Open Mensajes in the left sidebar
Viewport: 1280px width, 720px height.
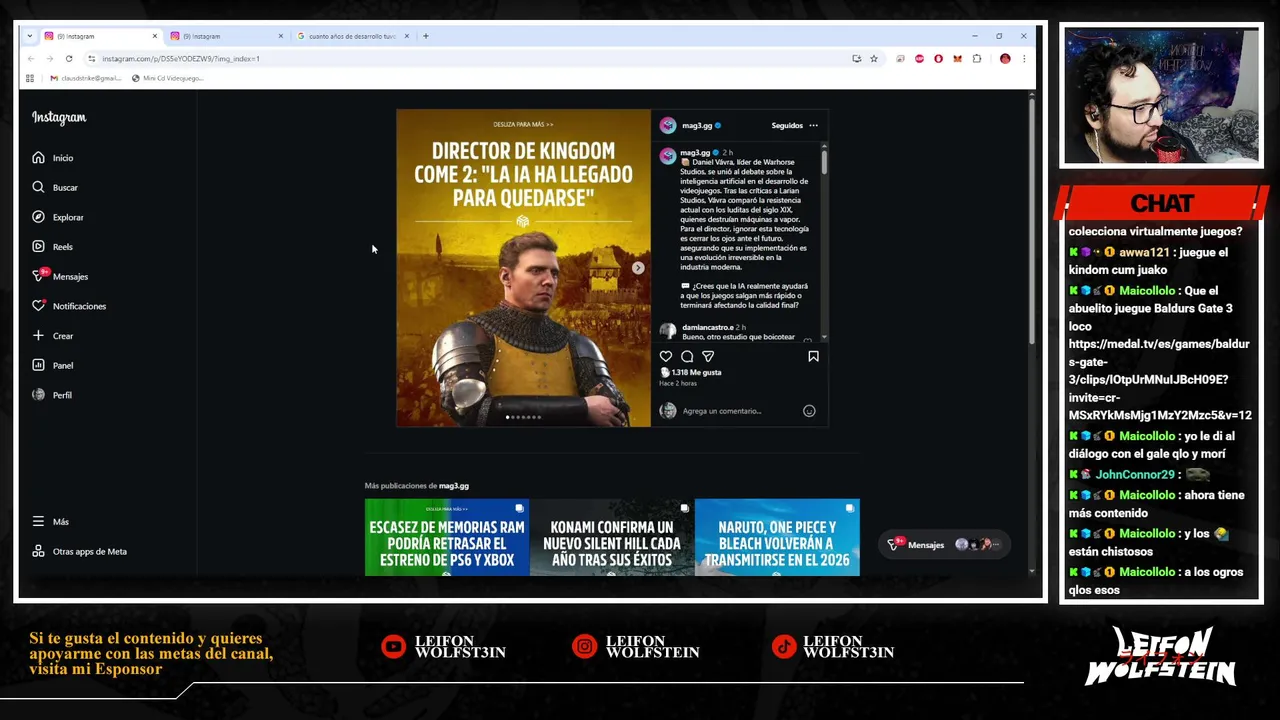(x=60, y=276)
